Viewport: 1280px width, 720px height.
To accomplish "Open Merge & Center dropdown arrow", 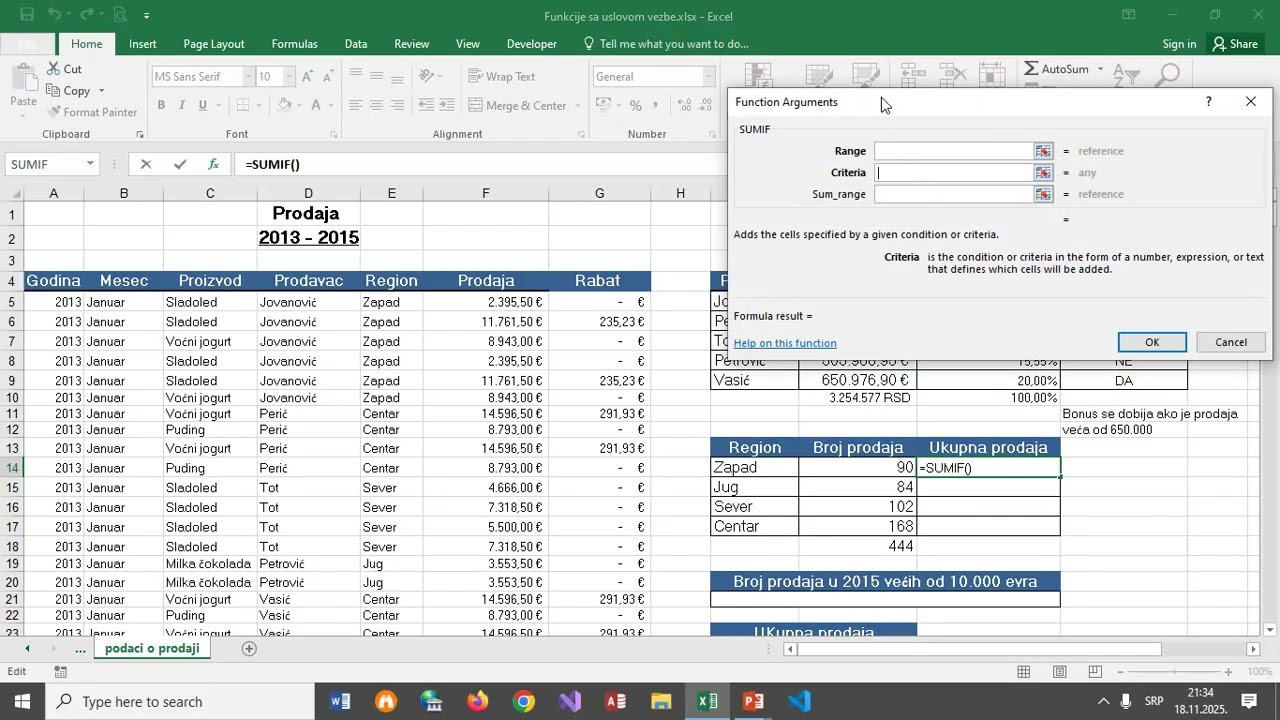I will (x=577, y=105).
